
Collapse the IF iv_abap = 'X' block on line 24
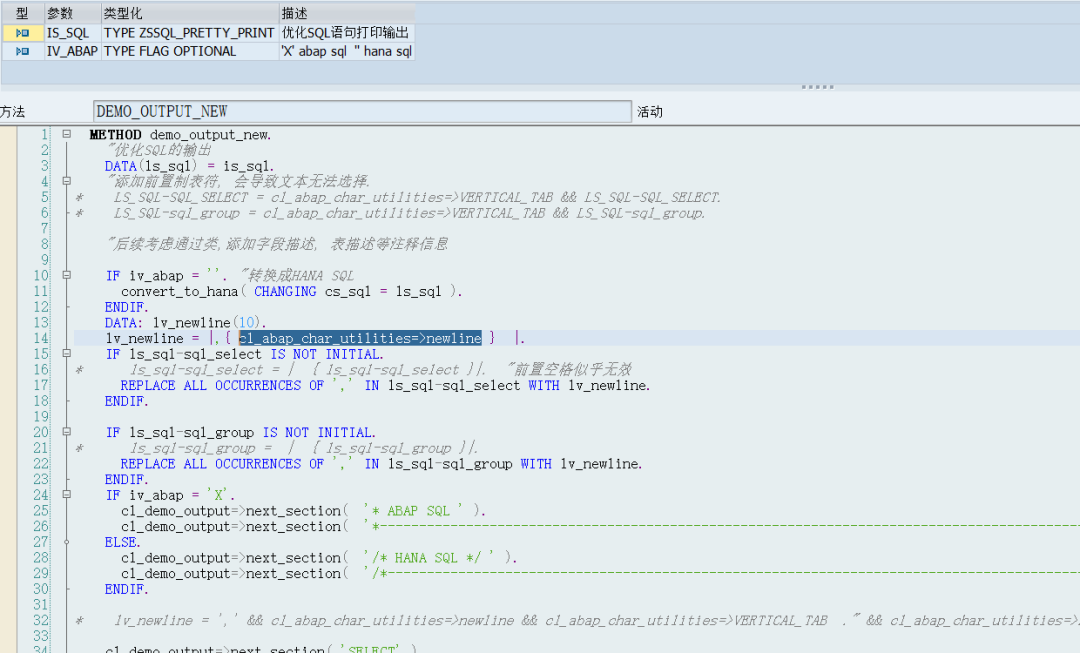67,495
